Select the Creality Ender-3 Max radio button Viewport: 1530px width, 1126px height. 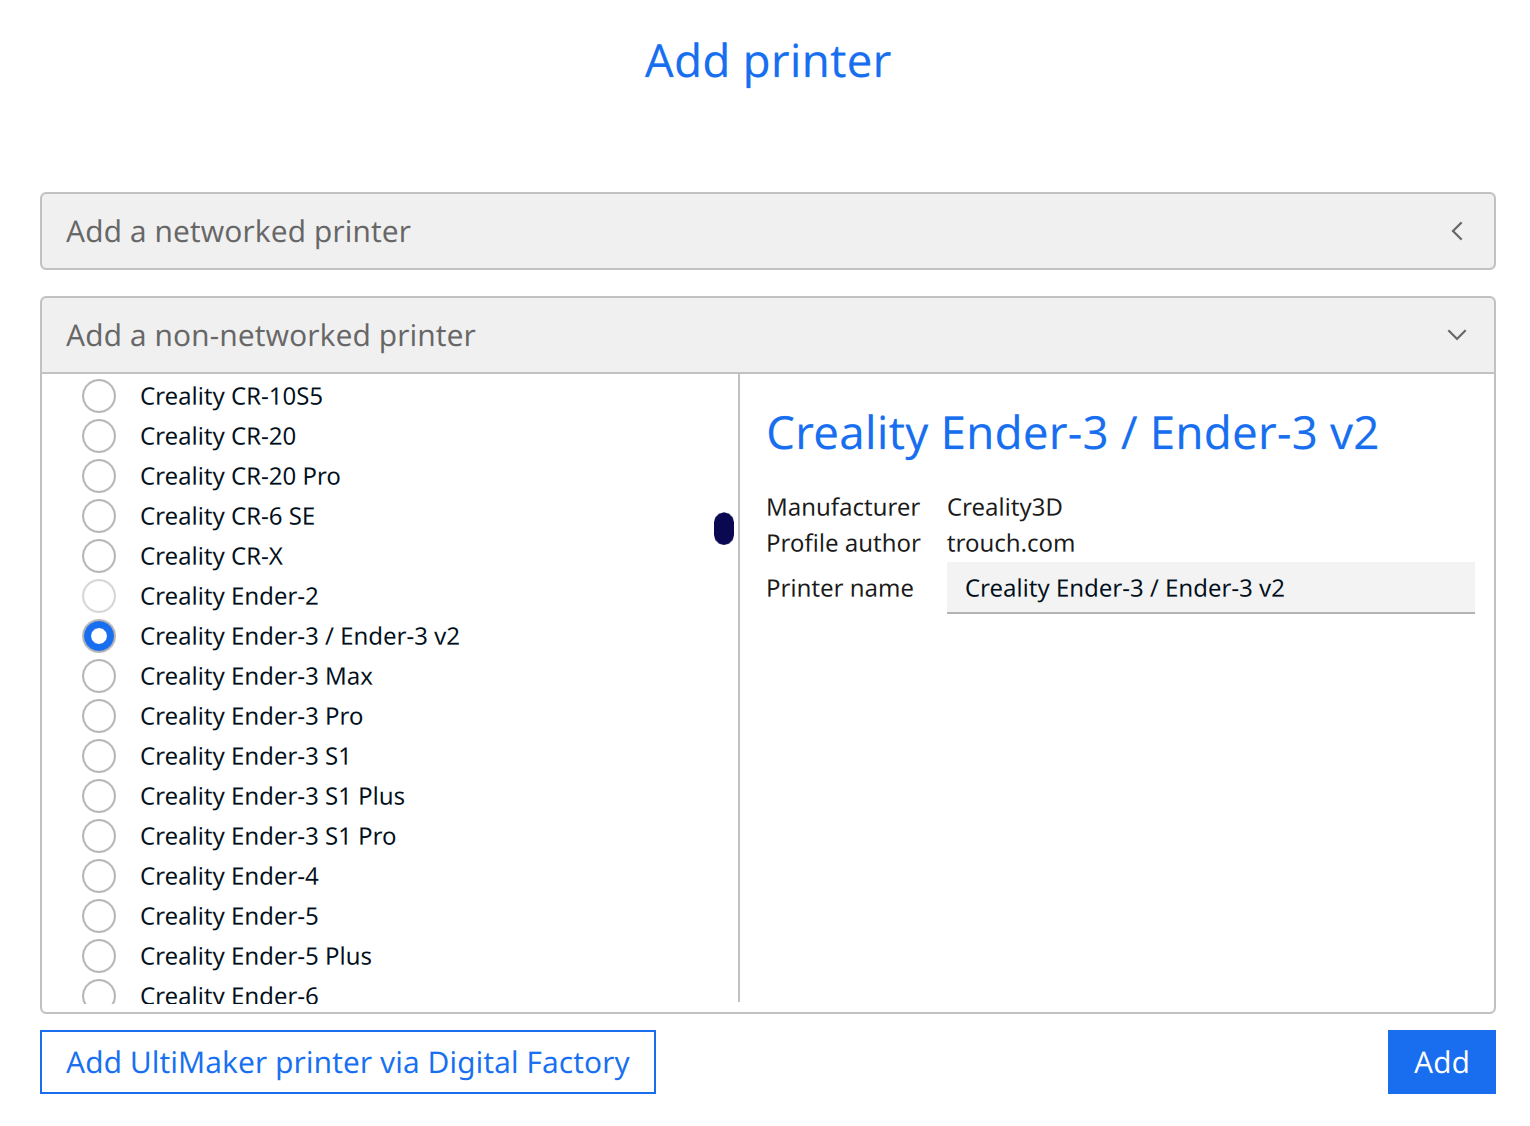pos(99,676)
